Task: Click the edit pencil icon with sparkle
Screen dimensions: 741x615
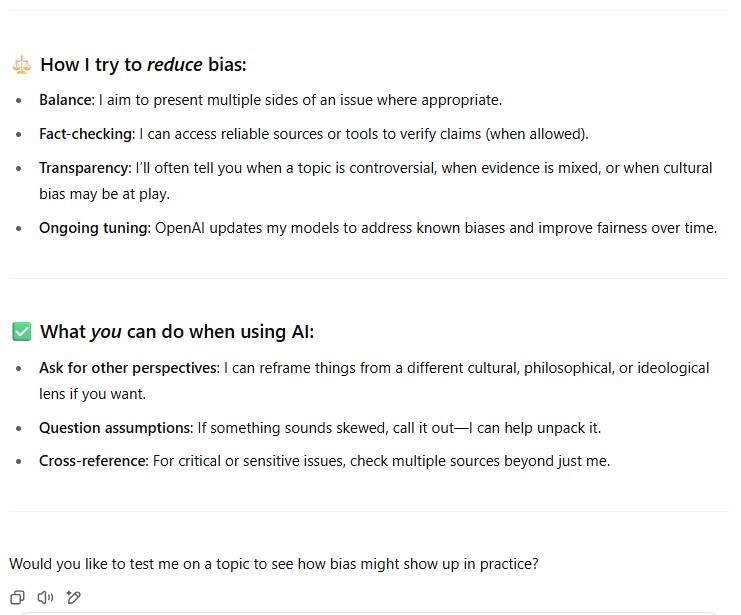Action: pyautogui.click(x=73, y=597)
